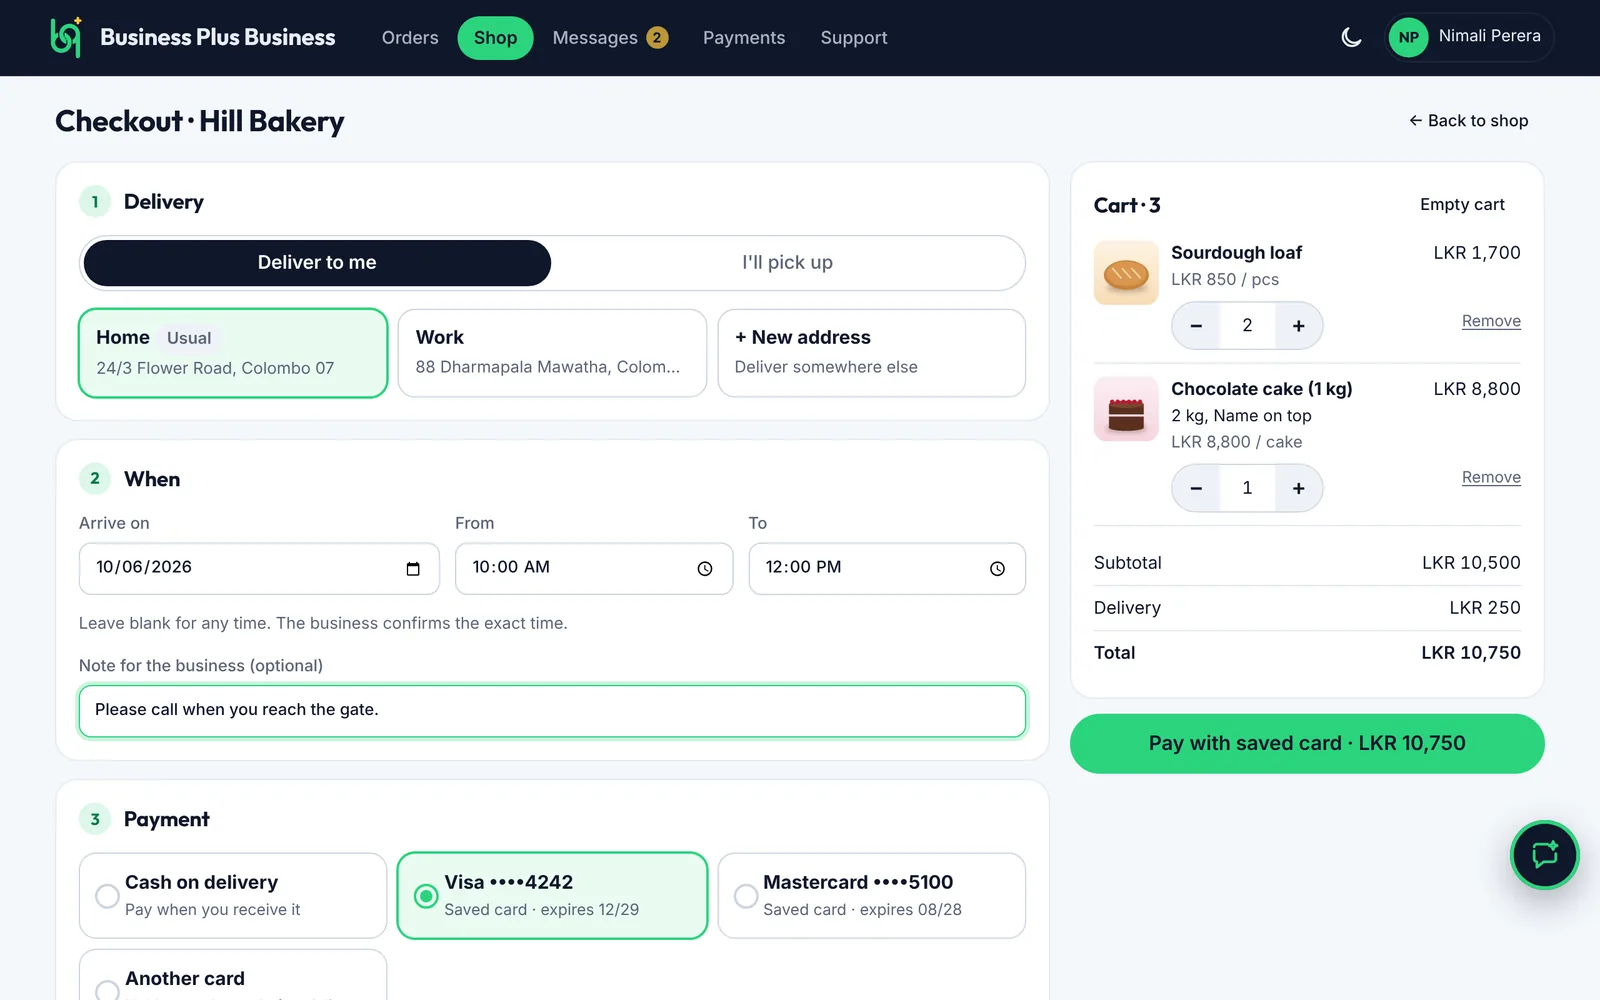The height and width of the screenshot is (1000, 1600).
Task: Toggle dark mode moon icon
Action: click(1351, 38)
